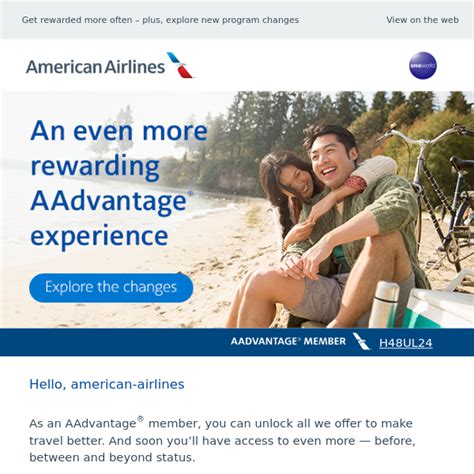
Task: Click the word AAdvantage in the headline
Action: tap(109, 201)
